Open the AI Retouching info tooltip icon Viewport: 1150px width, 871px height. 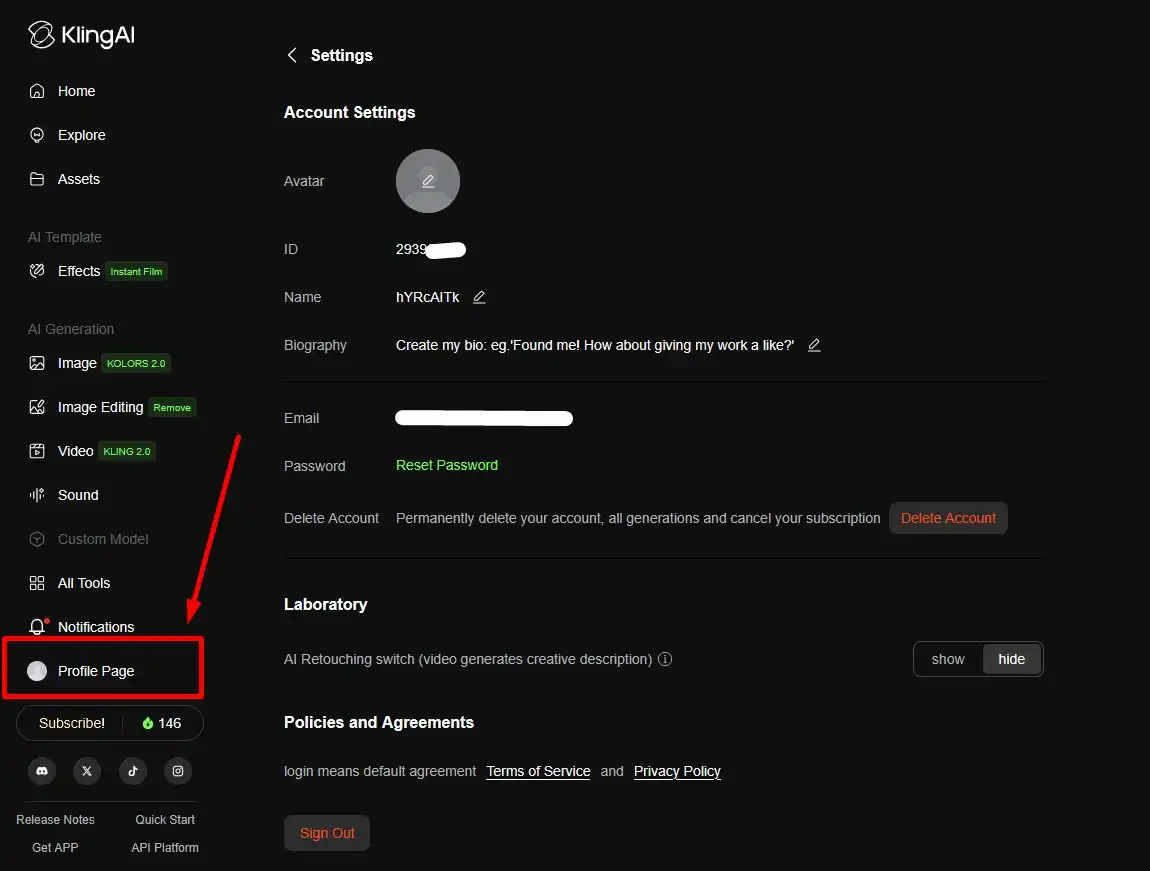click(665, 659)
